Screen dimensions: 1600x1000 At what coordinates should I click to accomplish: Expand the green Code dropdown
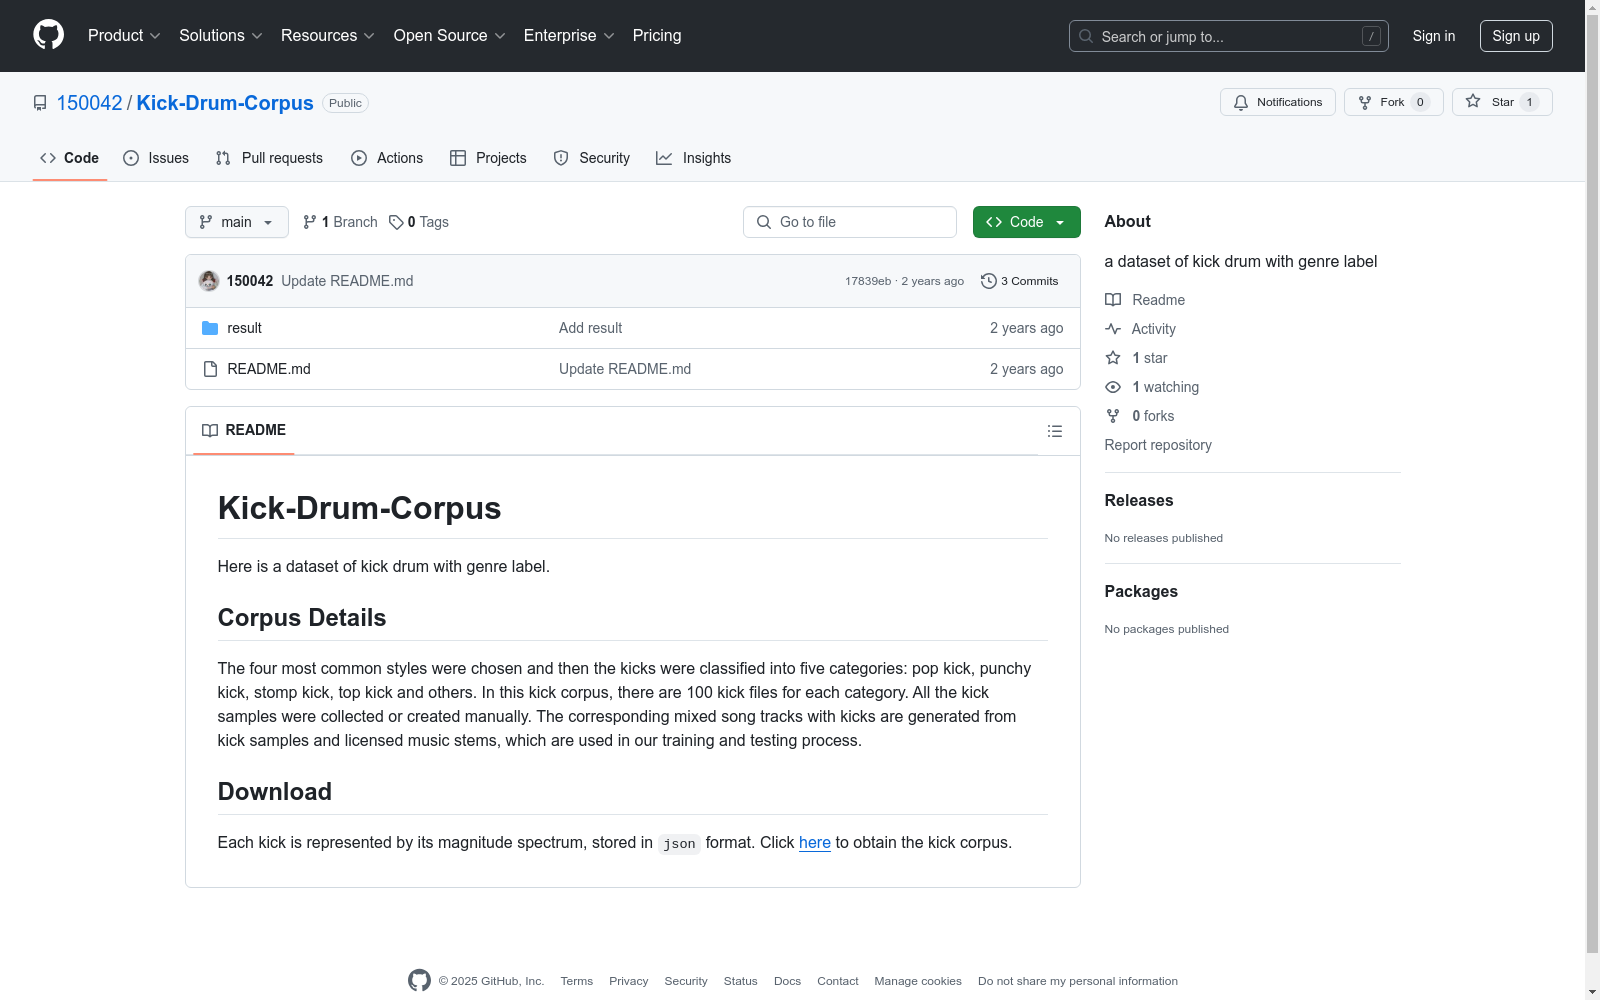1027,222
